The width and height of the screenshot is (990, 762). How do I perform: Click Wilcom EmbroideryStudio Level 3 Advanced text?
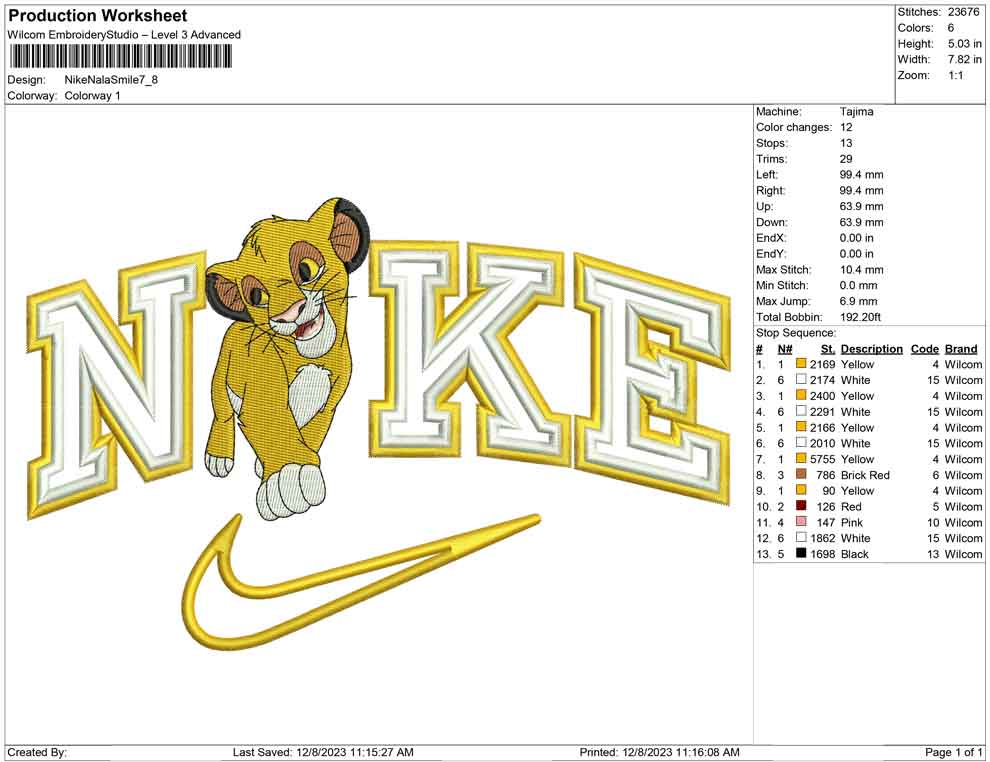124,35
